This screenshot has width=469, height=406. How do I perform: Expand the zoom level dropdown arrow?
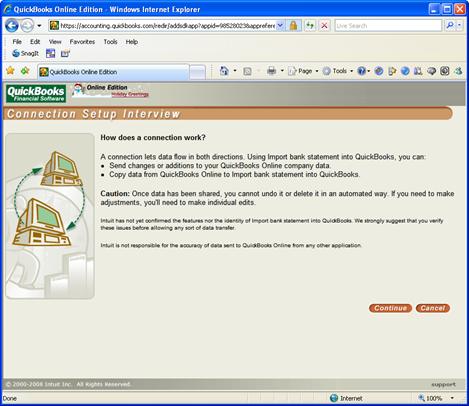(x=452, y=398)
